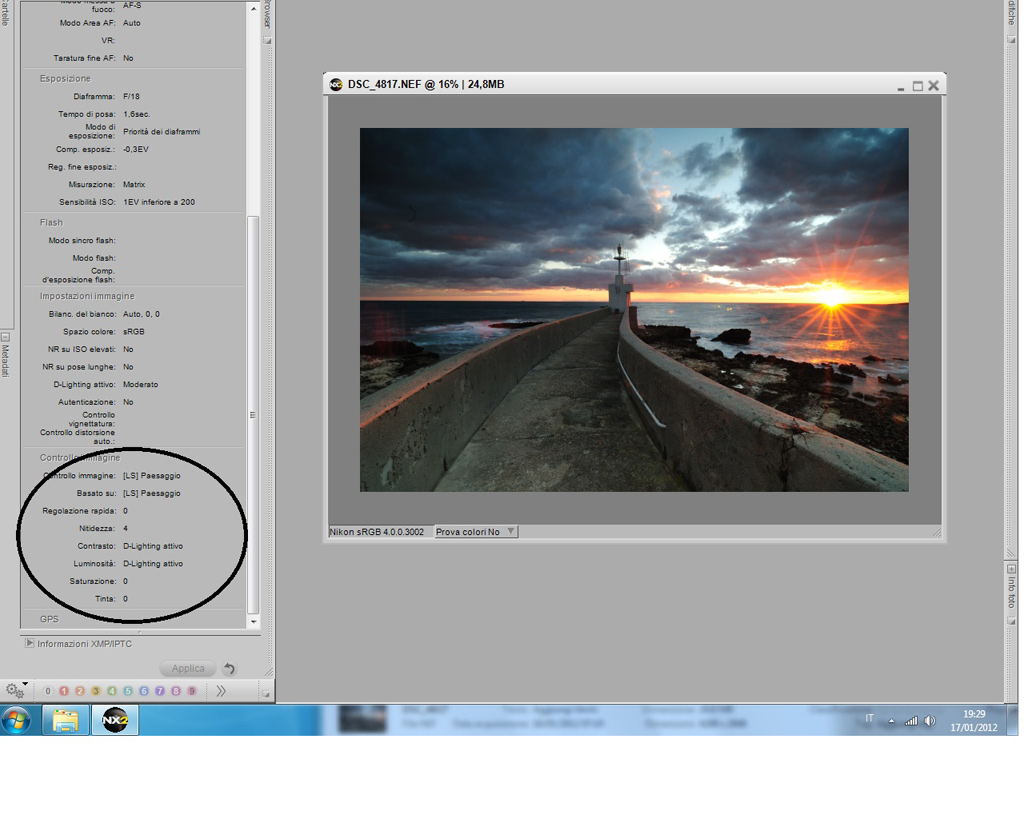Click the NX2 icon in the image title bar
The image size is (1024, 819).
tap(336, 85)
